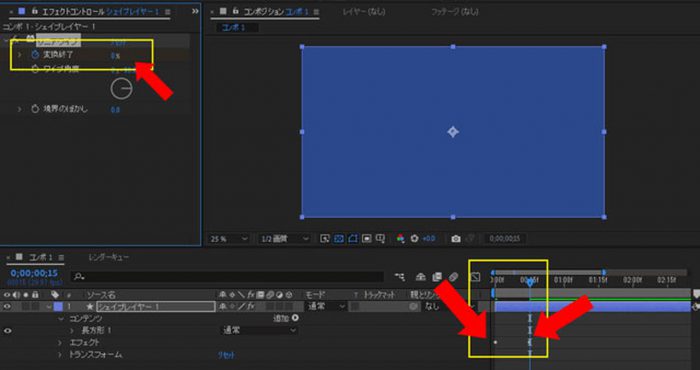
Task: Click the モード column header
Action: (315, 295)
